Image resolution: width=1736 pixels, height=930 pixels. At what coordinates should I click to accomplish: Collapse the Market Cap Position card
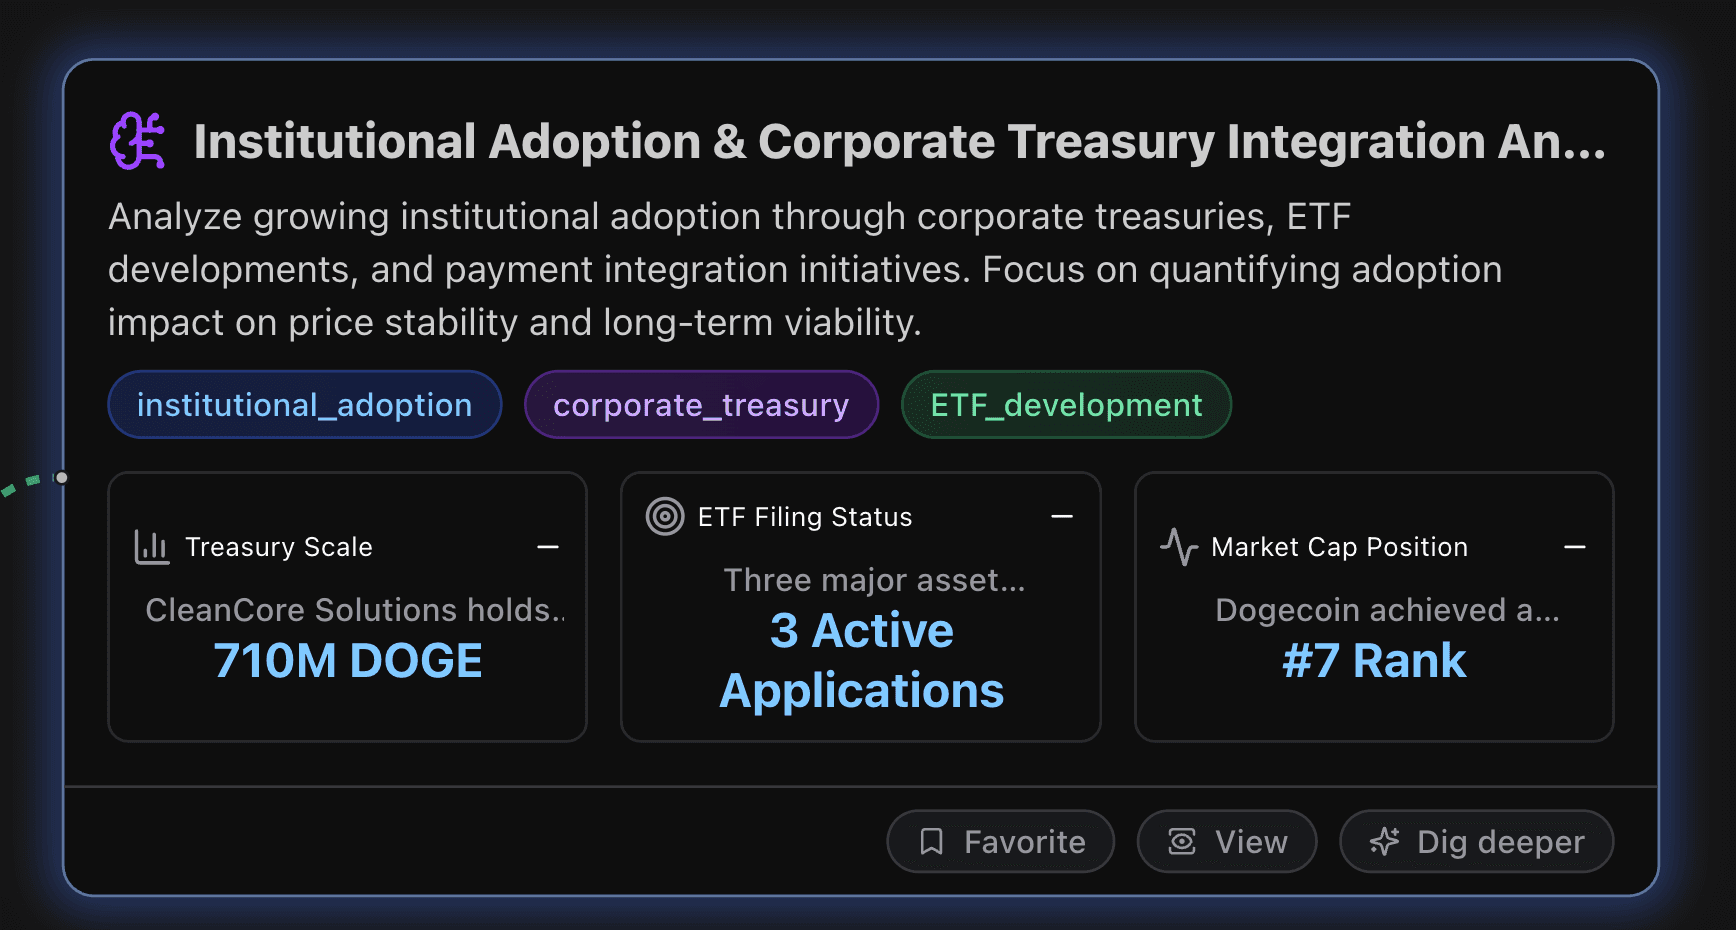(x=1575, y=546)
